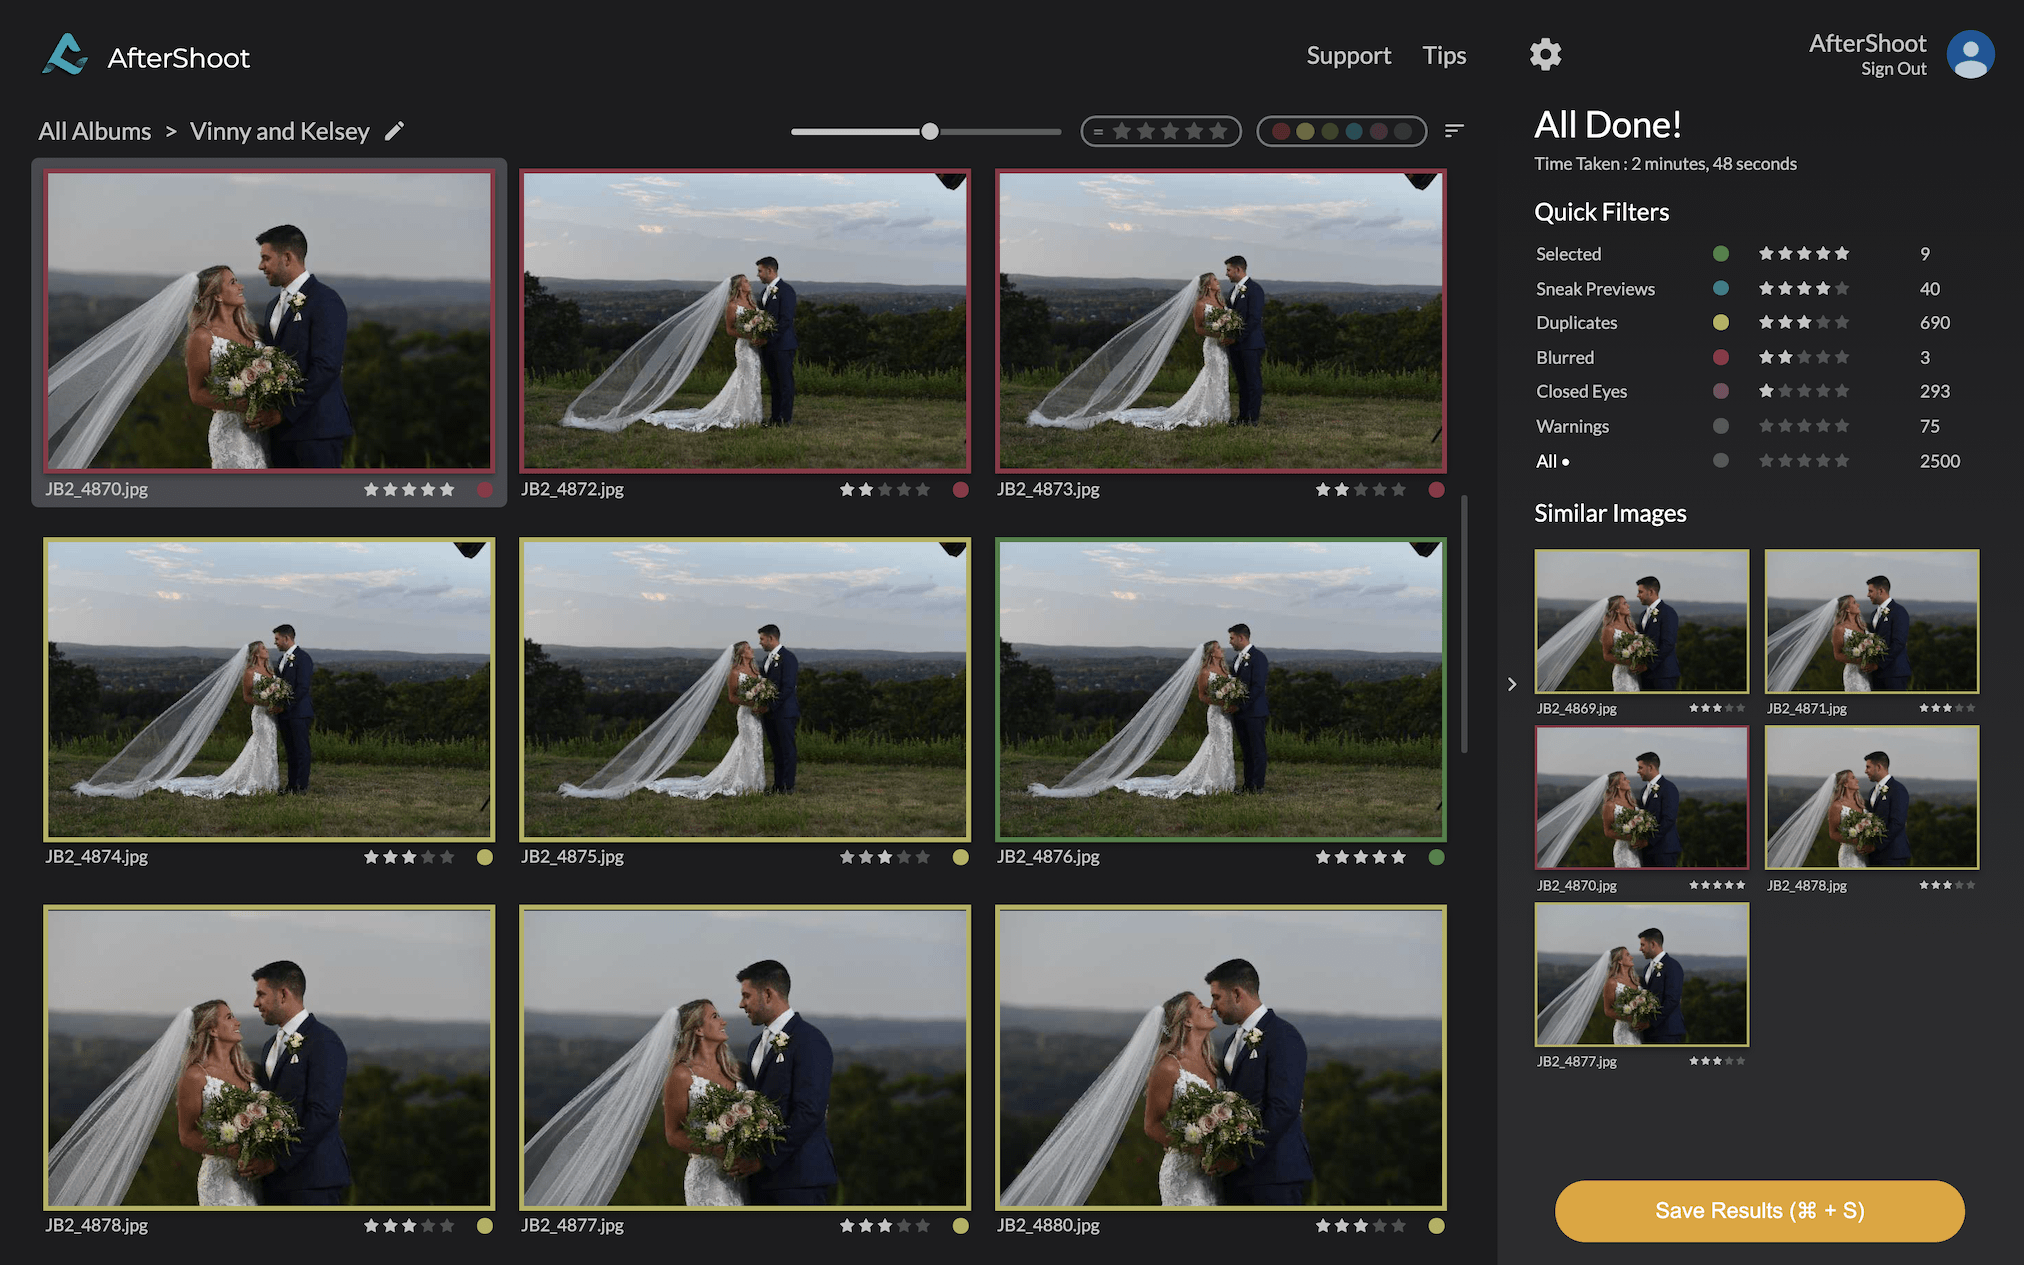The image size is (2024, 1265).
Task: Open the sort options icon
Action: pos(1454,131)
